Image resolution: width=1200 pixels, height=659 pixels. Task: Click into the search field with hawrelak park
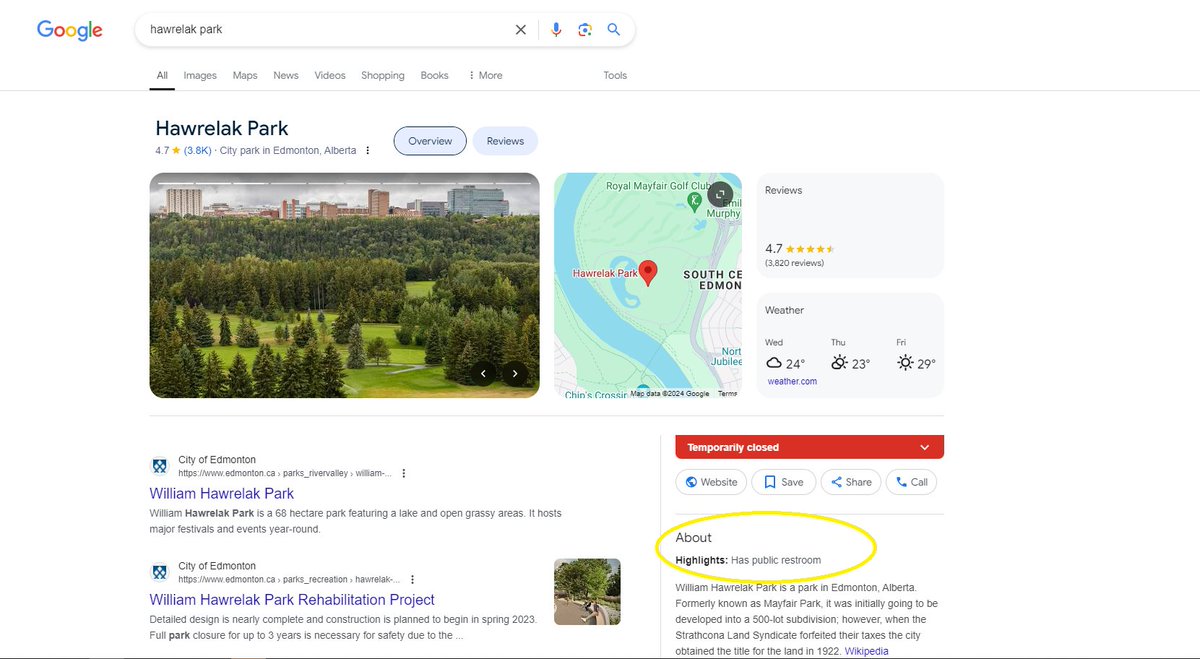(325, 30)
